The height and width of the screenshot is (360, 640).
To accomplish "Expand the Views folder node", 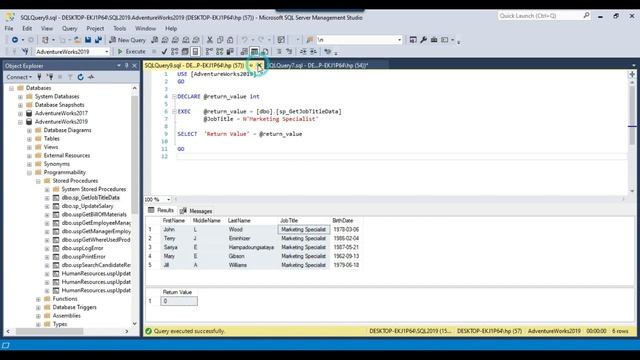I will tap(29, 147).
